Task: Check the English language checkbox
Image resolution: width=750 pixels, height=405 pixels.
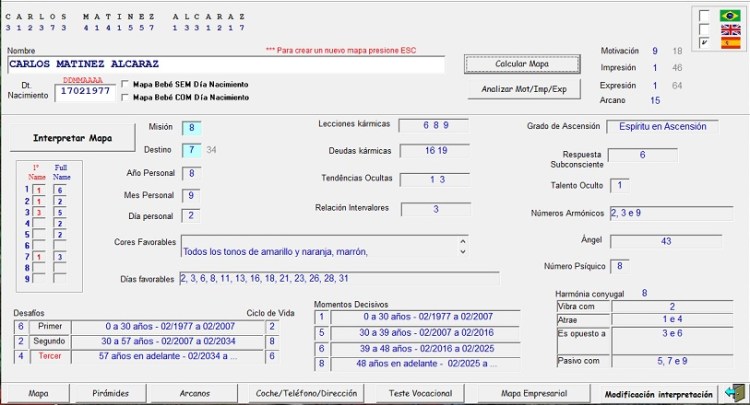Action: [x=706, y=30]
